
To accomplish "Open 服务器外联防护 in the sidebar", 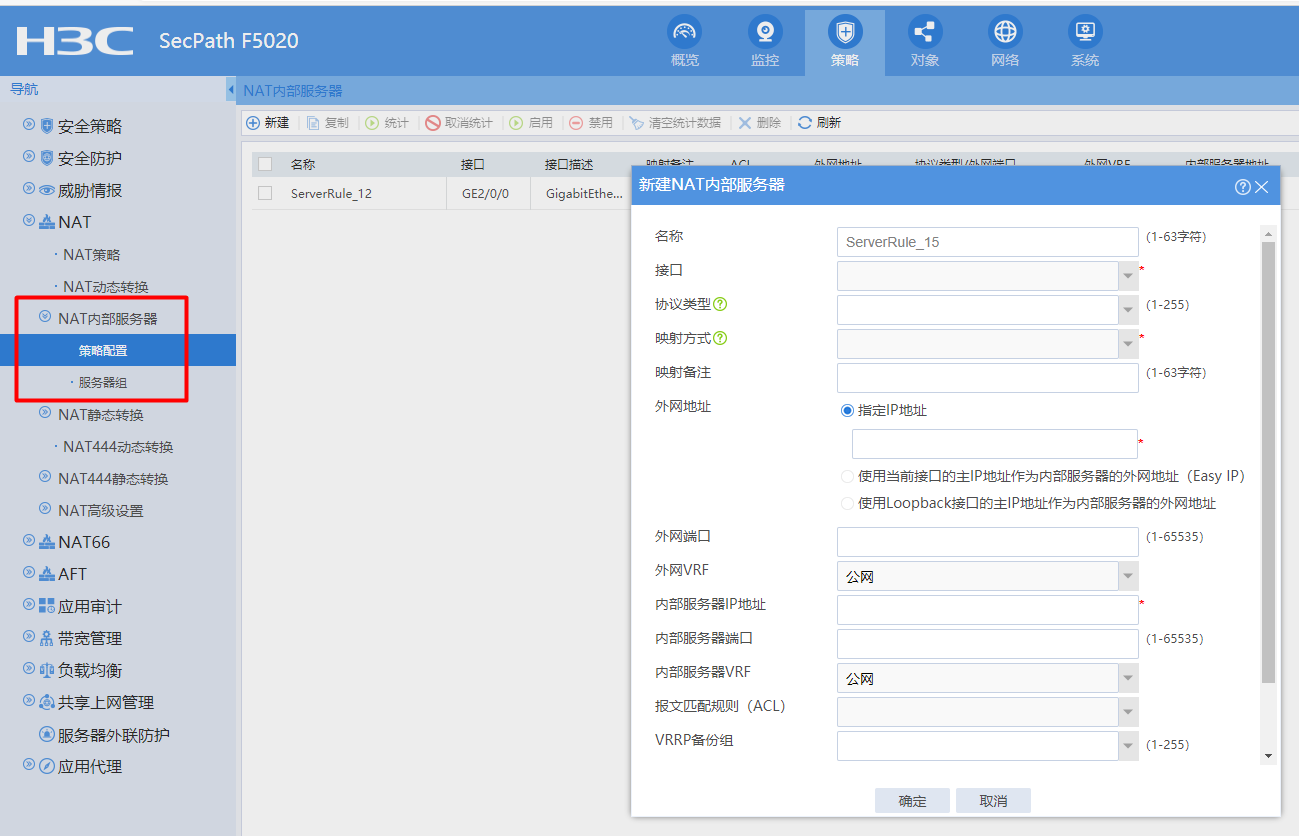I will pyautogui.click(x=113, y=735).
